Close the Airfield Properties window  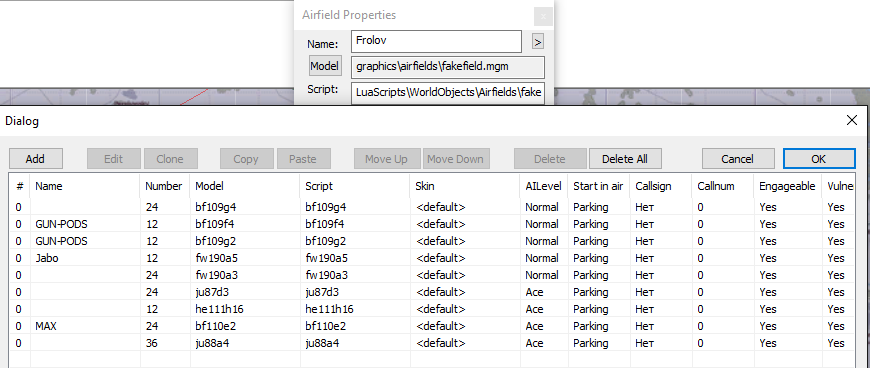543,17
